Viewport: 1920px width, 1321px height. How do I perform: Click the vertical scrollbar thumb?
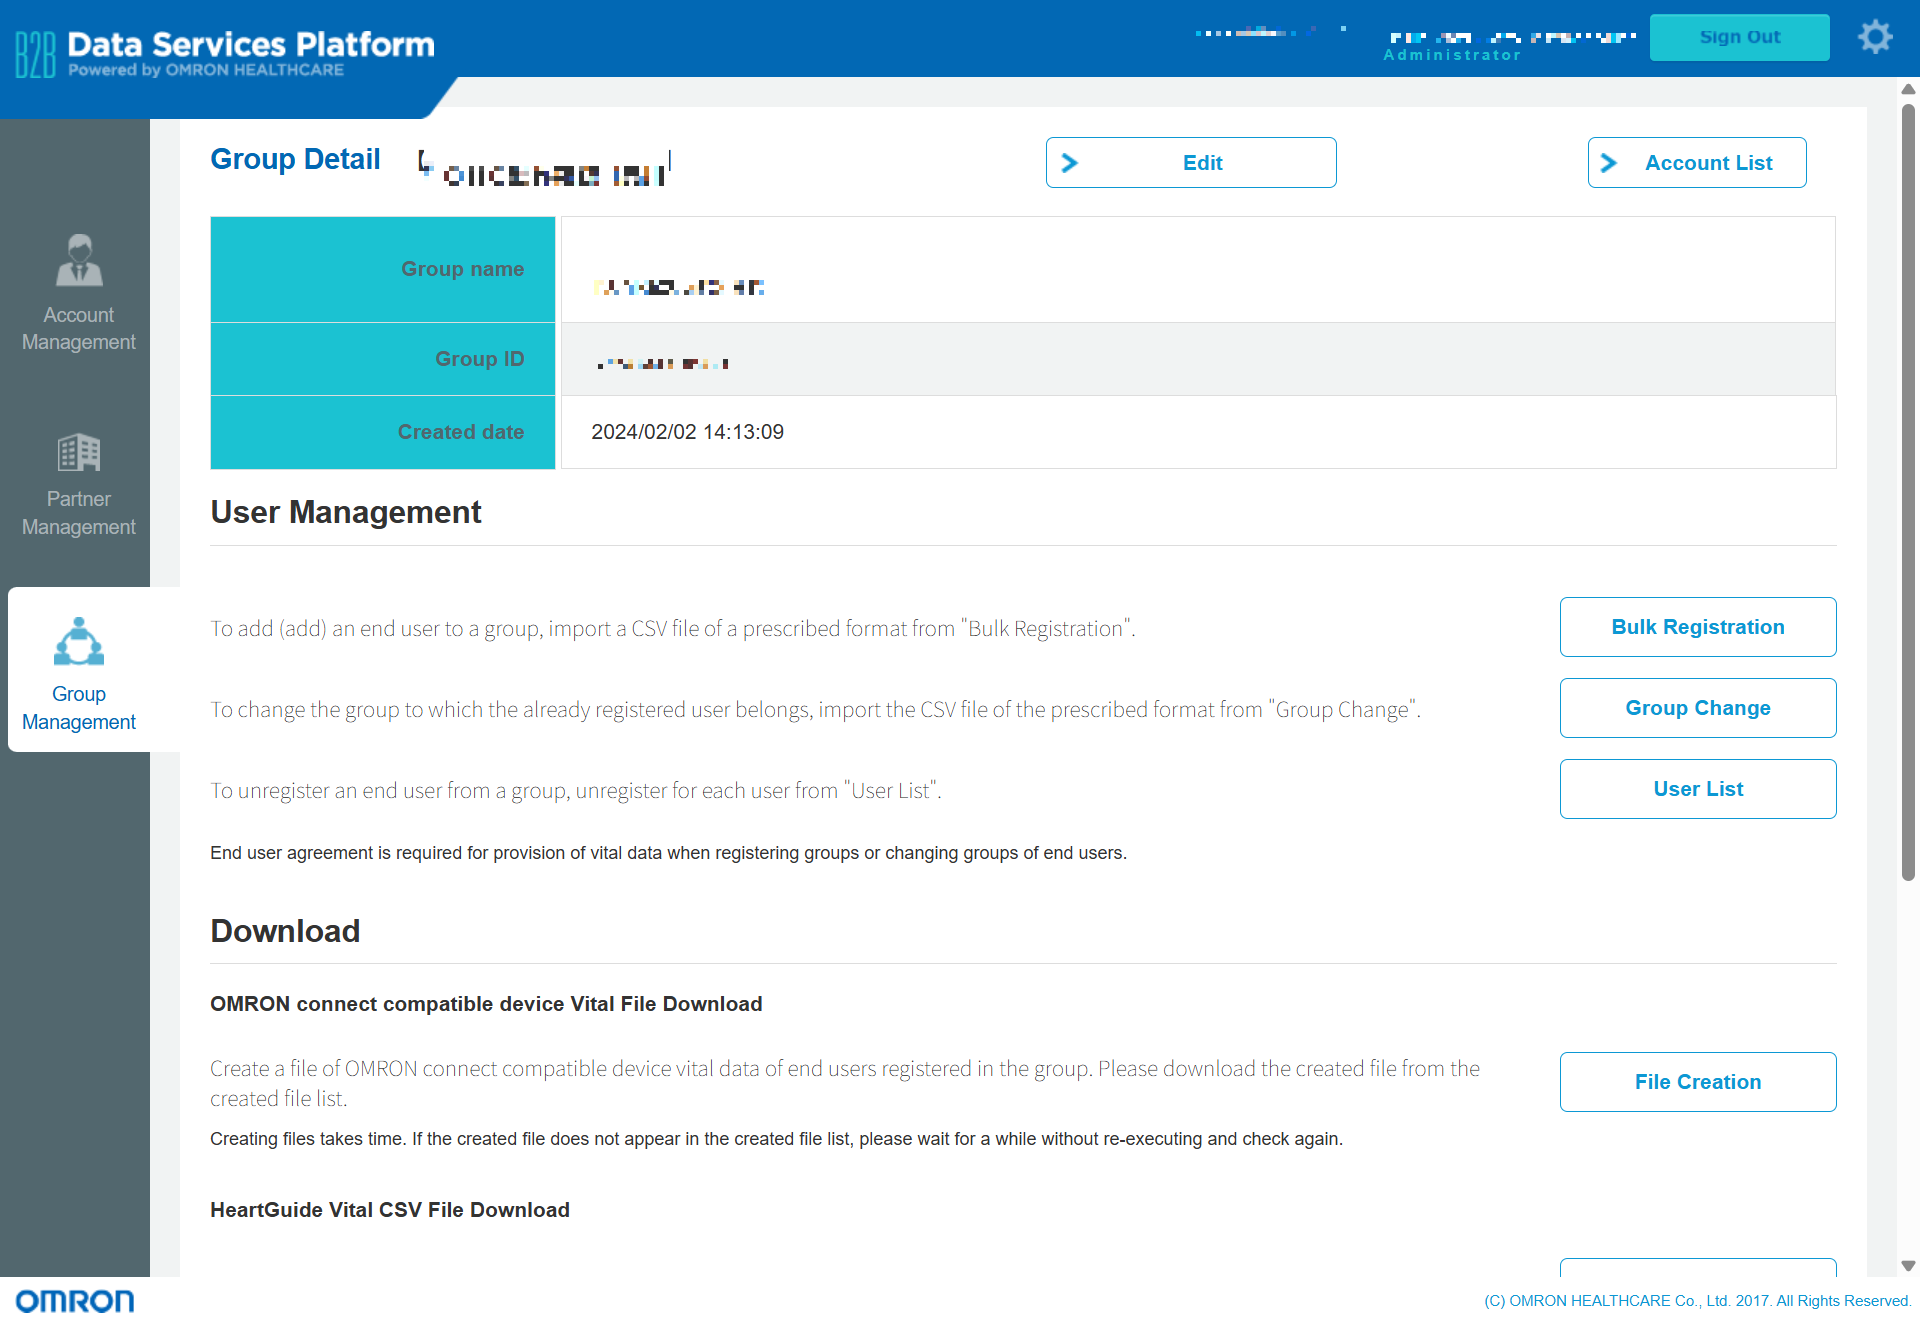coord(1908,490)
